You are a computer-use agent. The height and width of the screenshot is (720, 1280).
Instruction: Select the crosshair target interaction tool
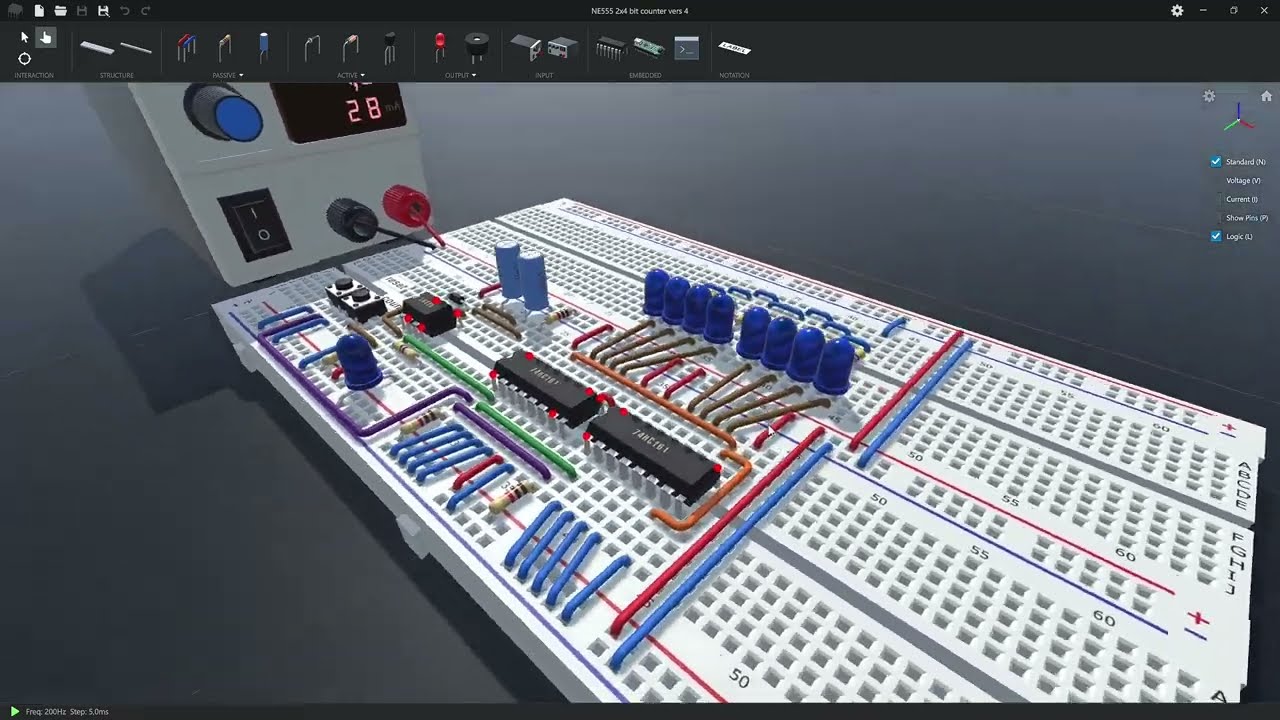point(25,59)
